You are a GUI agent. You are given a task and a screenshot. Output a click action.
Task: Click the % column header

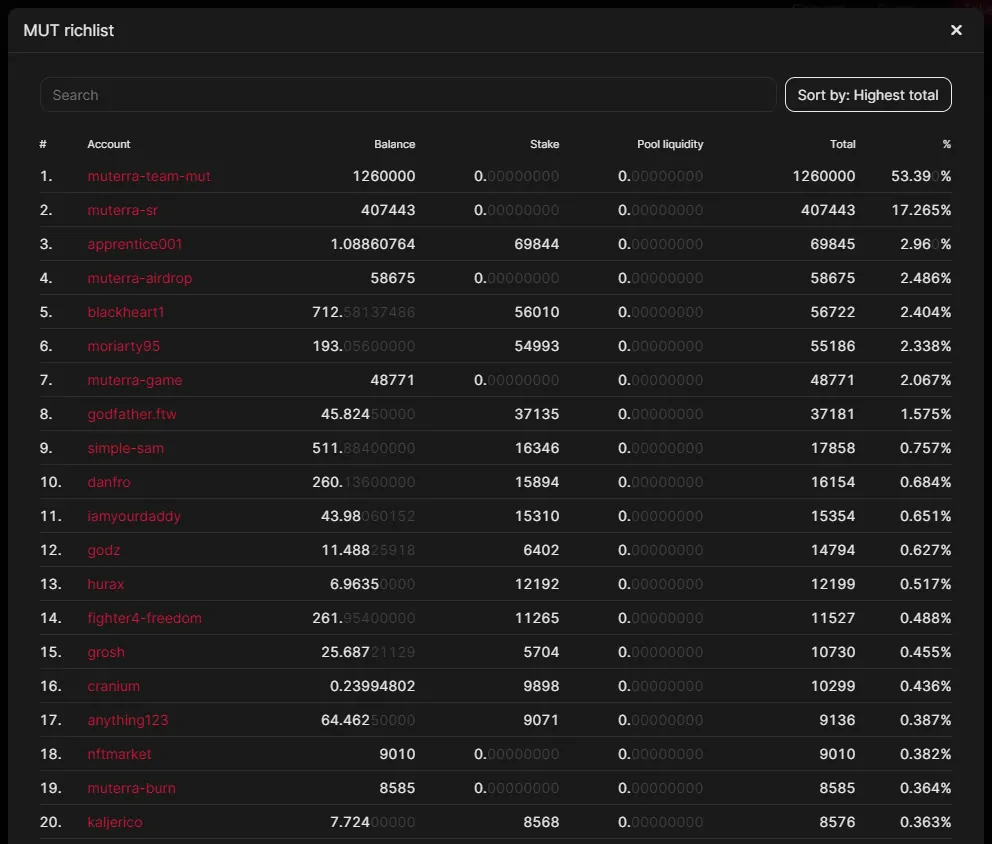coord(946,144)
